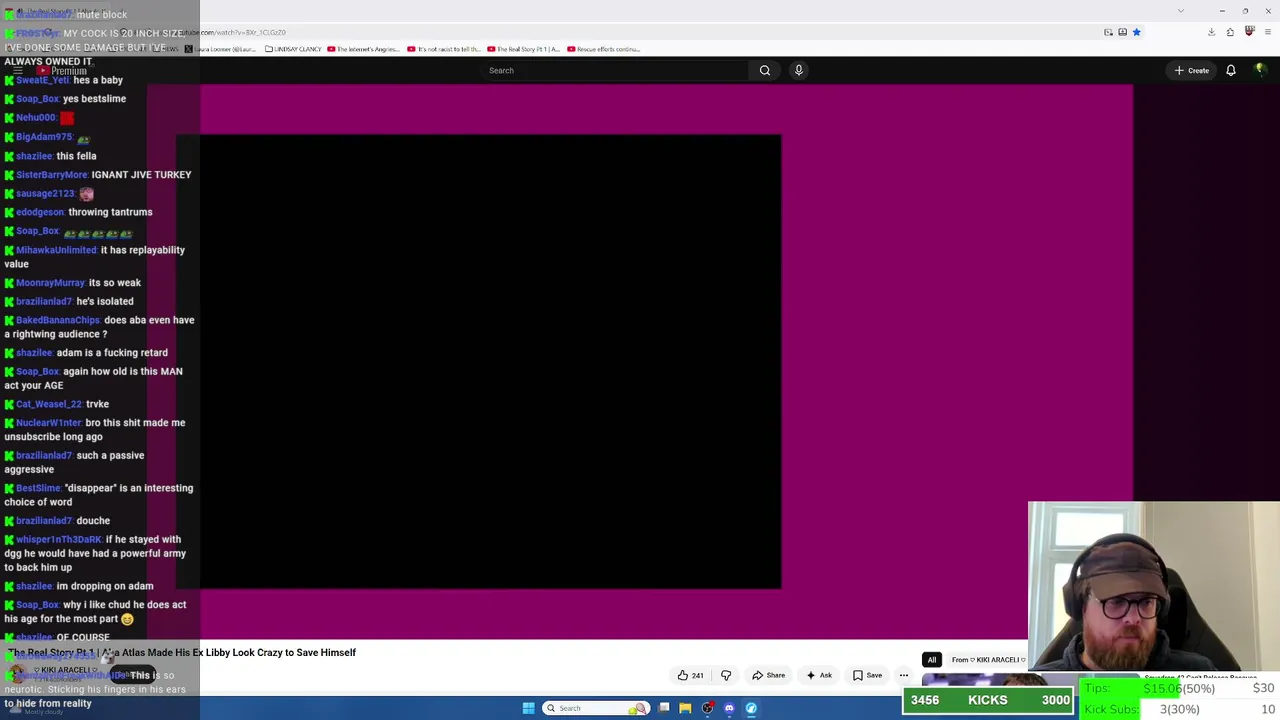Dislike the video with thumbs-down icon
Image resolution: width=1280 pixels, height=720 pixels.
coord(726,675)
